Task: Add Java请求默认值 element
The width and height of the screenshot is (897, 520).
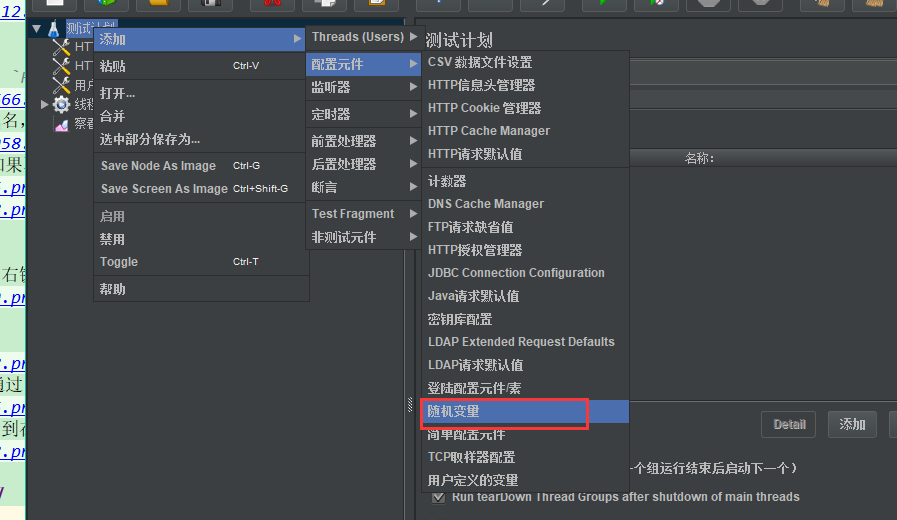Action: pos(525,296)
